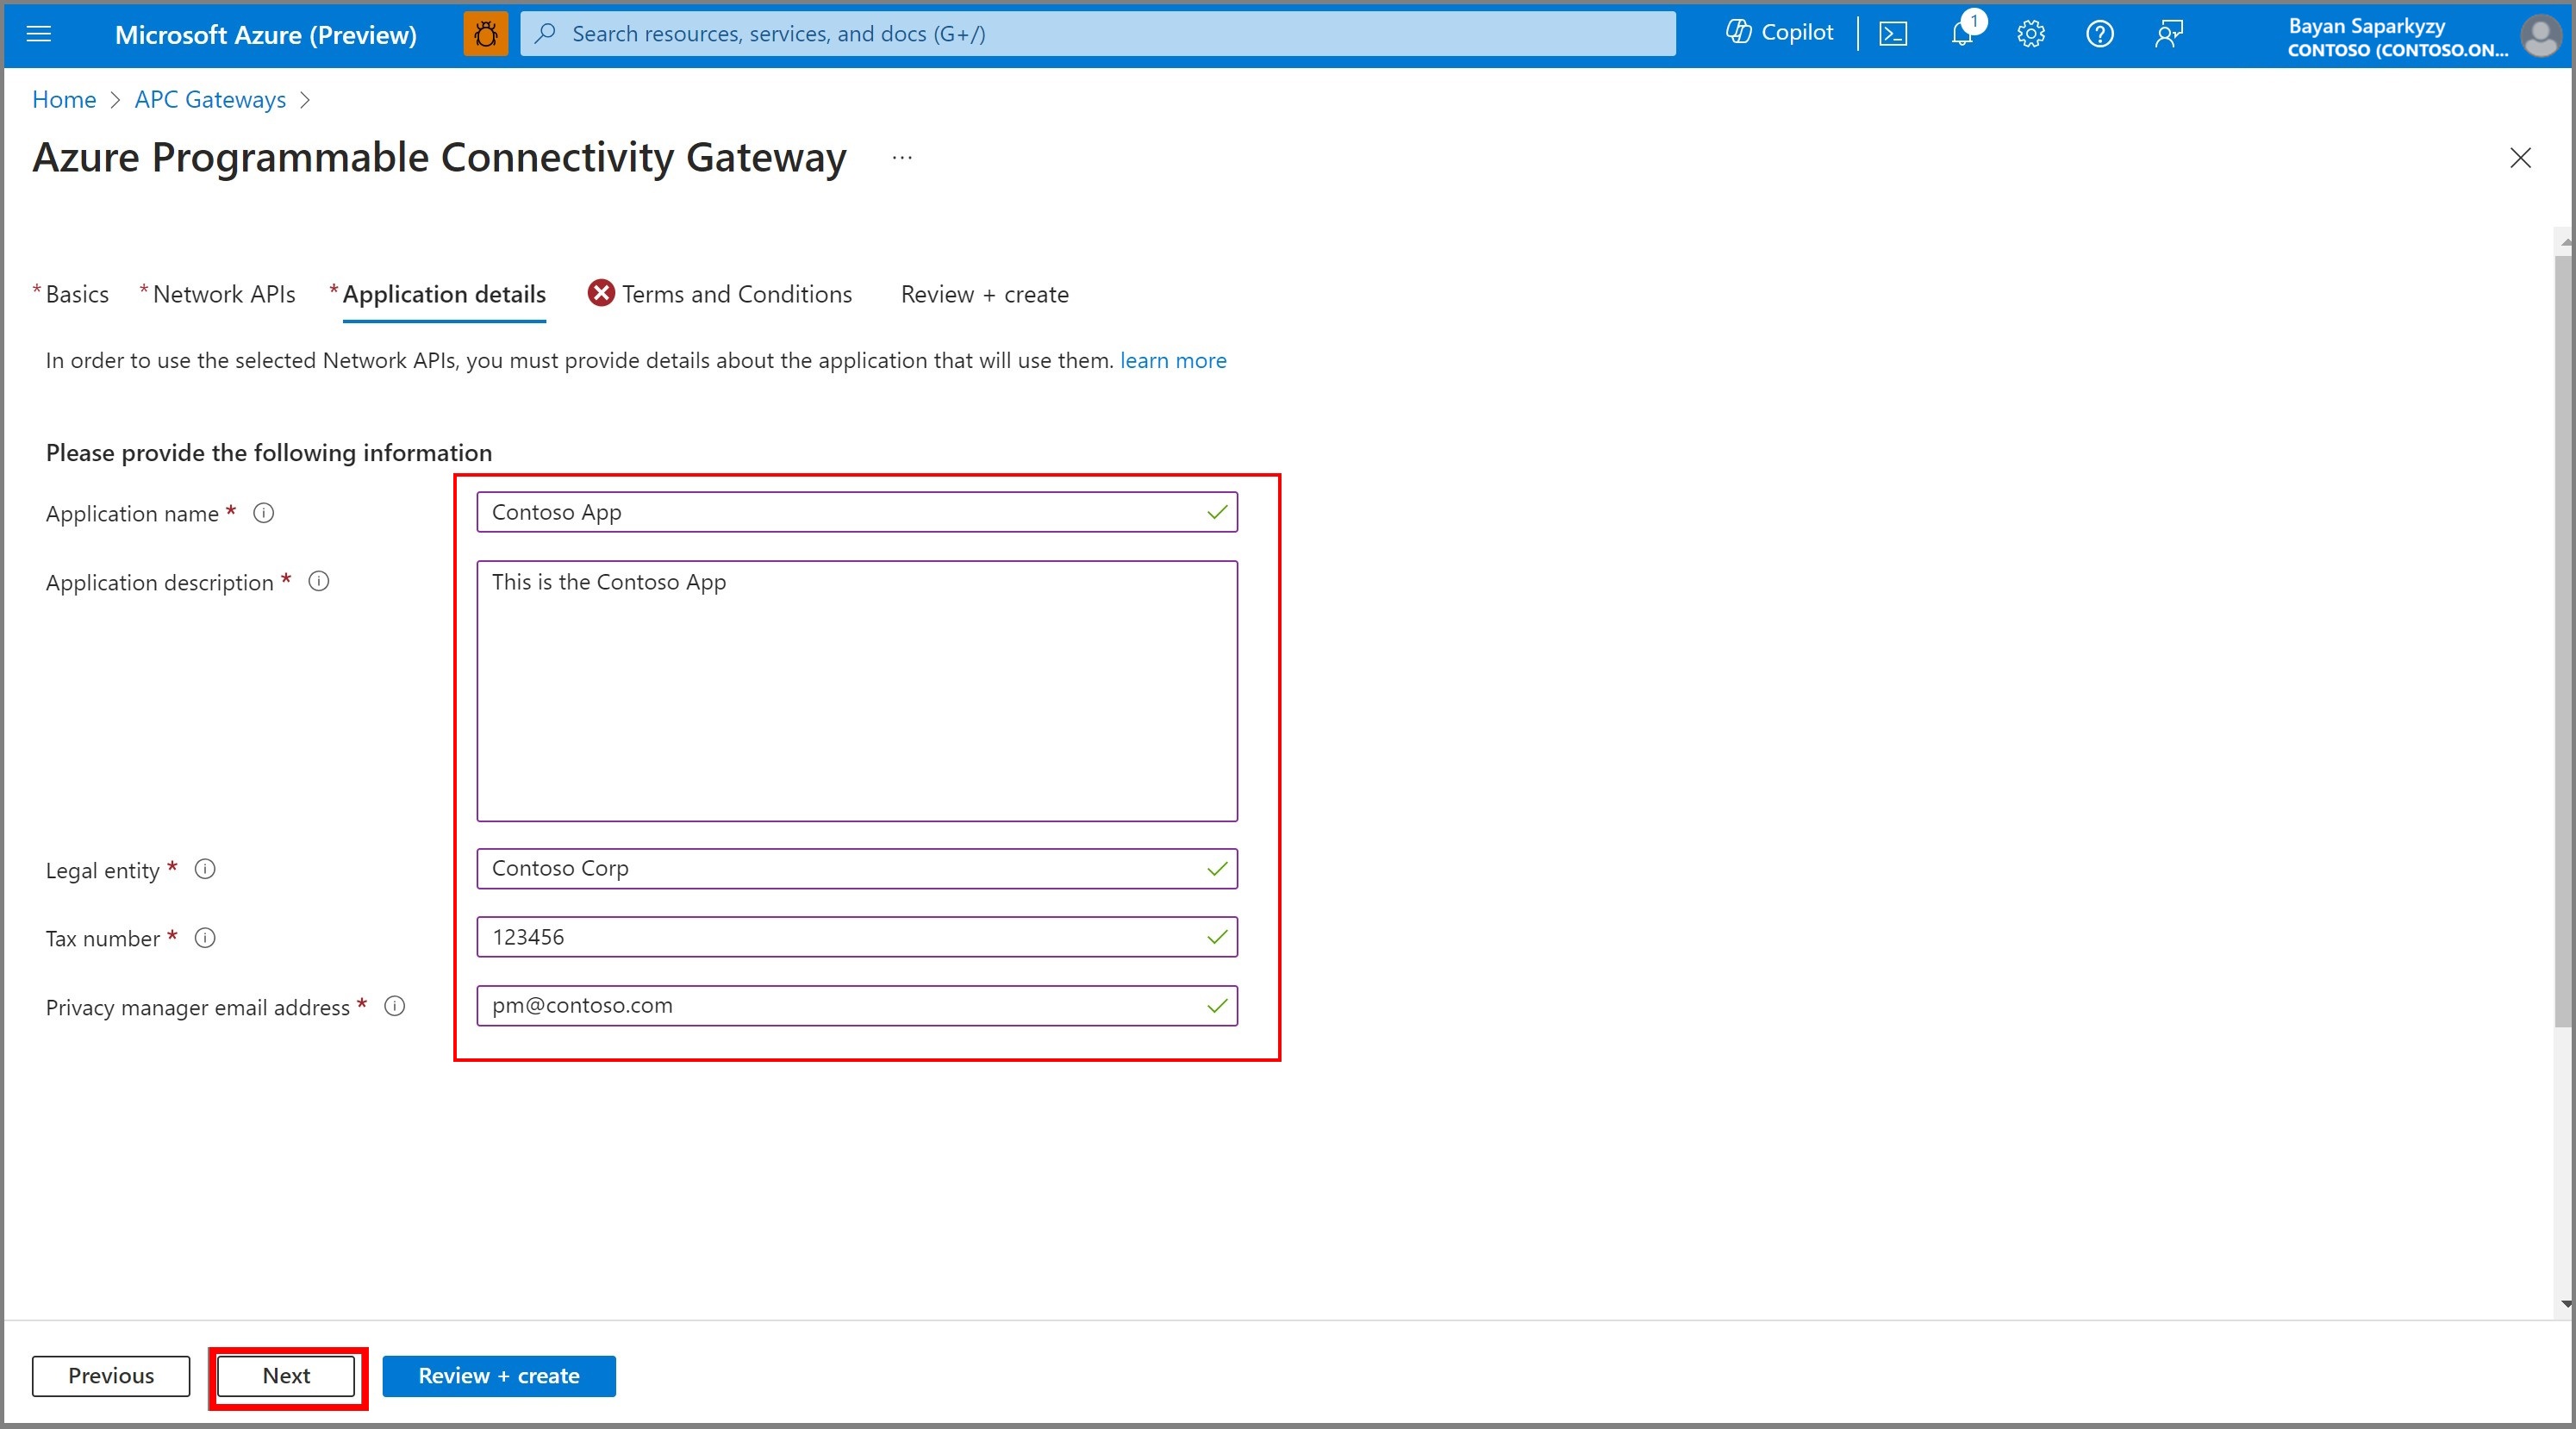
Task: Open the portal hamburger menu
Action: (38, 34)
